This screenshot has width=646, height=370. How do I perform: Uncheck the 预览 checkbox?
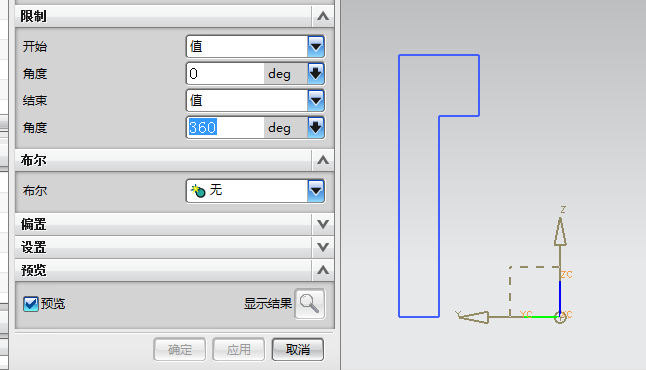click(x=31, y=304)
